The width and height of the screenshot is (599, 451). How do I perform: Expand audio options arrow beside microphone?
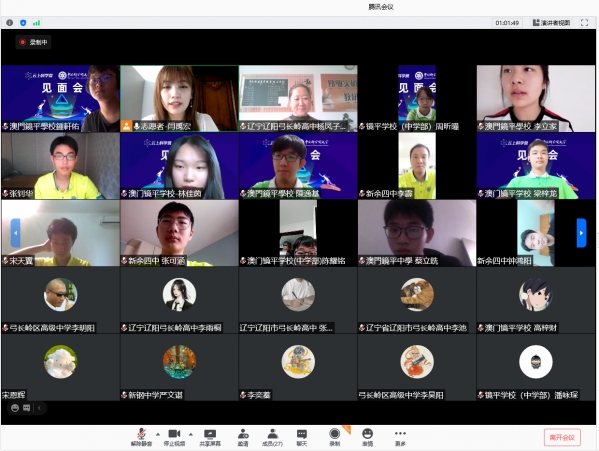[157, 434]
